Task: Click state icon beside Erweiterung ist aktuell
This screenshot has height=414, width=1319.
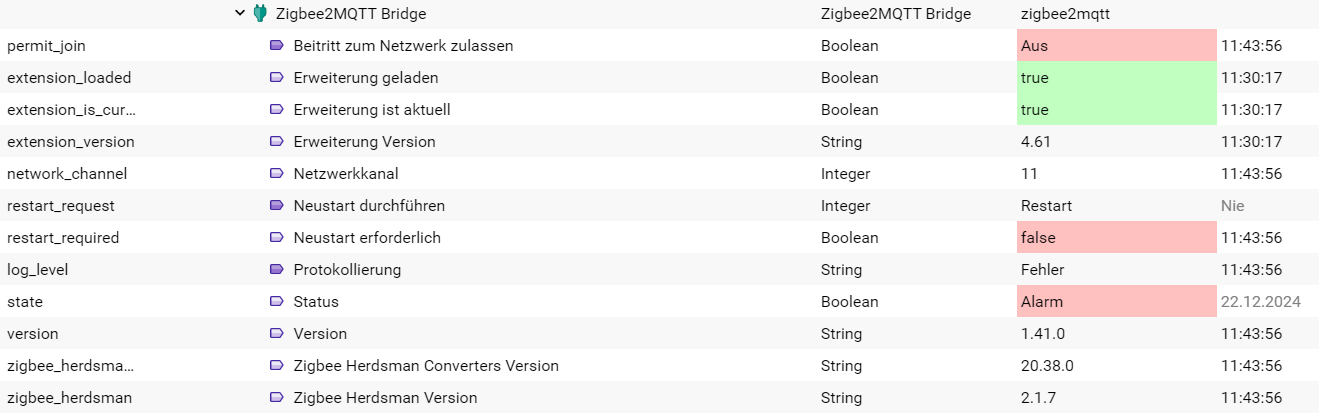Action: 277,110
